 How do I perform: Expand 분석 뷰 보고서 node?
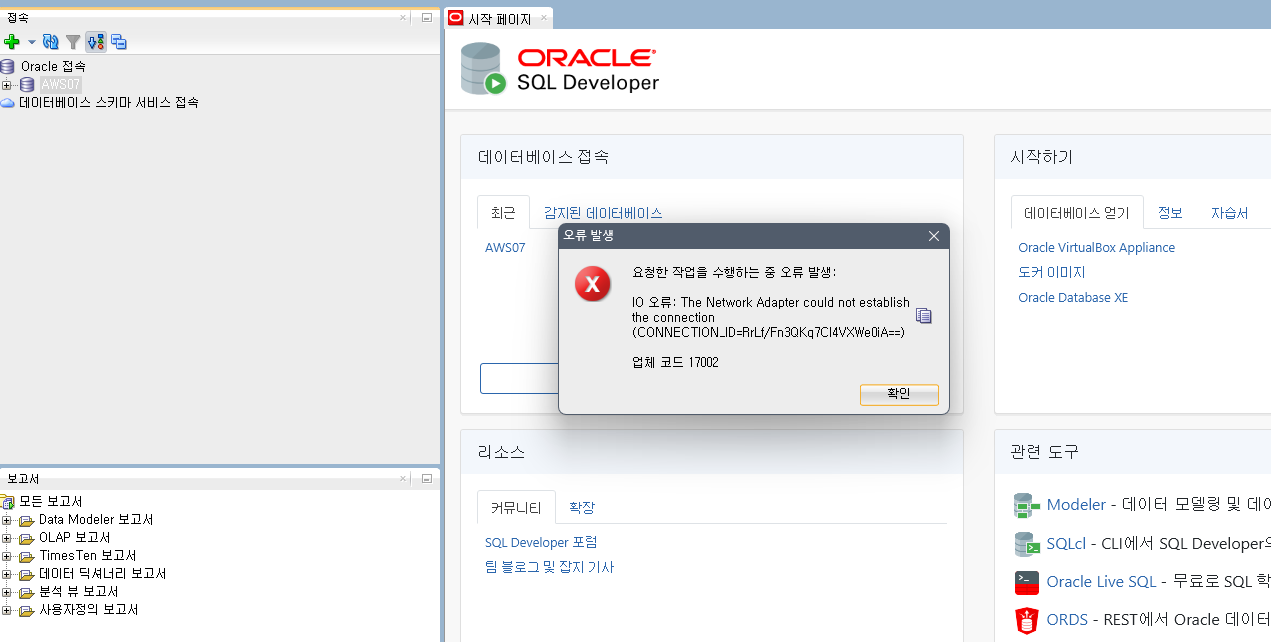[x=7, y=592]
